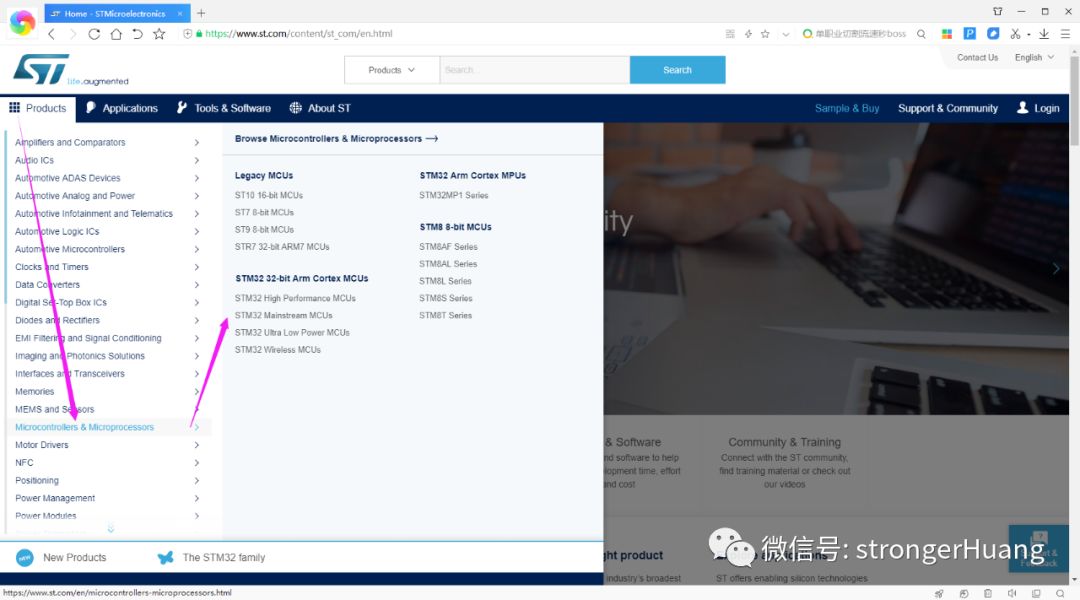This screenshot has width=1080, height=600.
Task: Click the scissors screenshot icon
Action: point(1015,34)
